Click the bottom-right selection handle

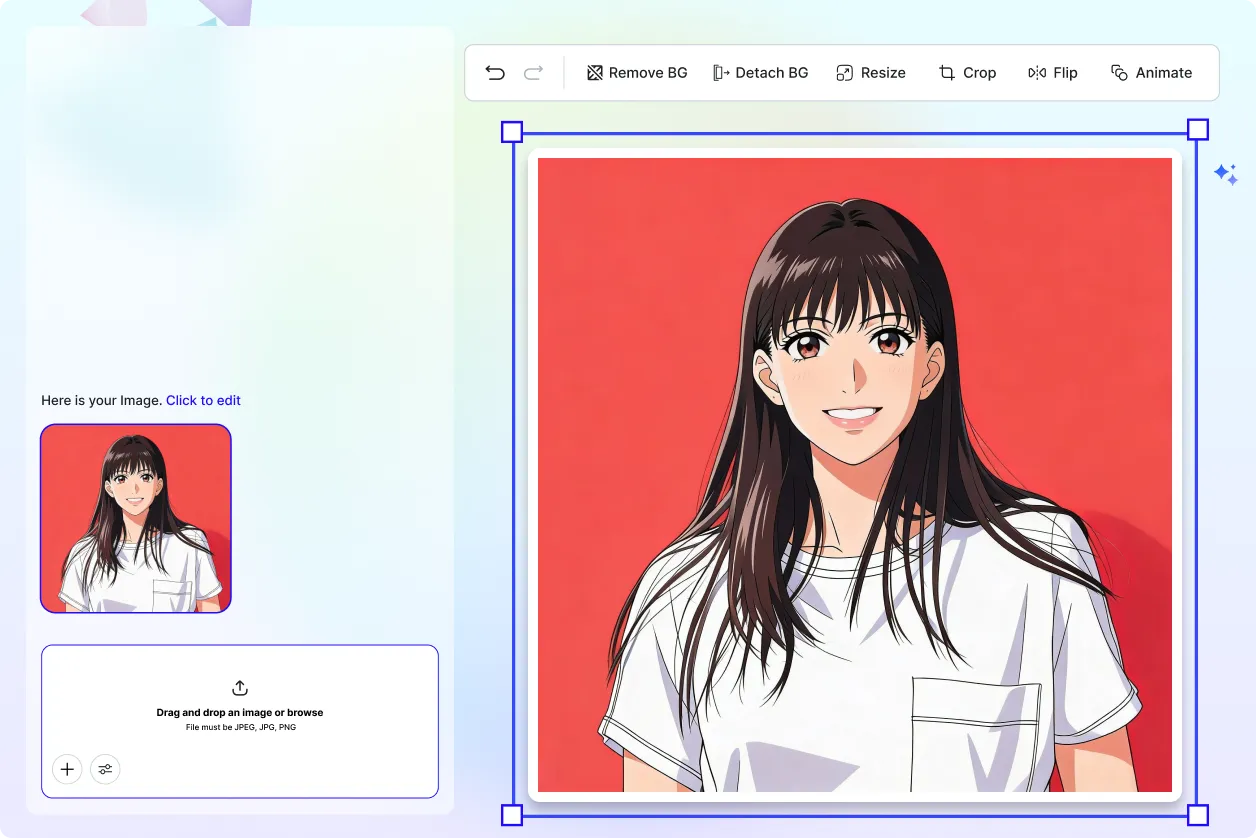point(1197,816)
